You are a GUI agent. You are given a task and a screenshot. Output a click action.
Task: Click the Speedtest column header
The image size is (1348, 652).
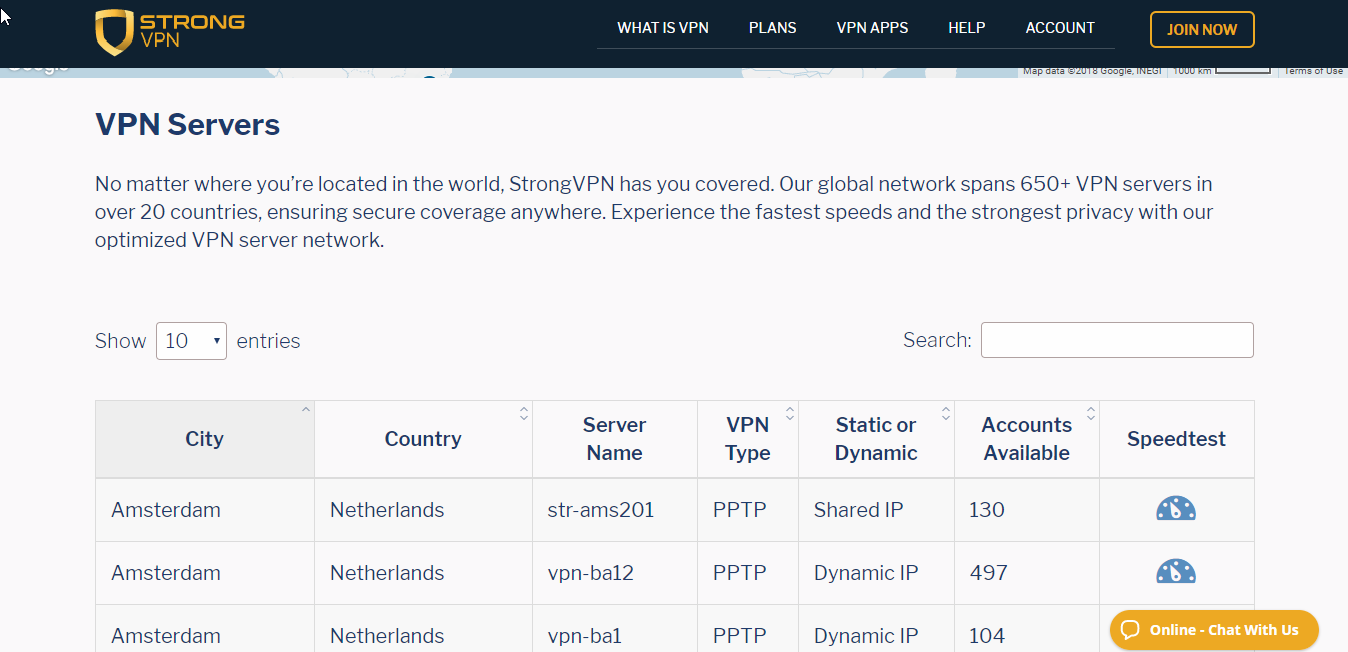(1176, 439)
